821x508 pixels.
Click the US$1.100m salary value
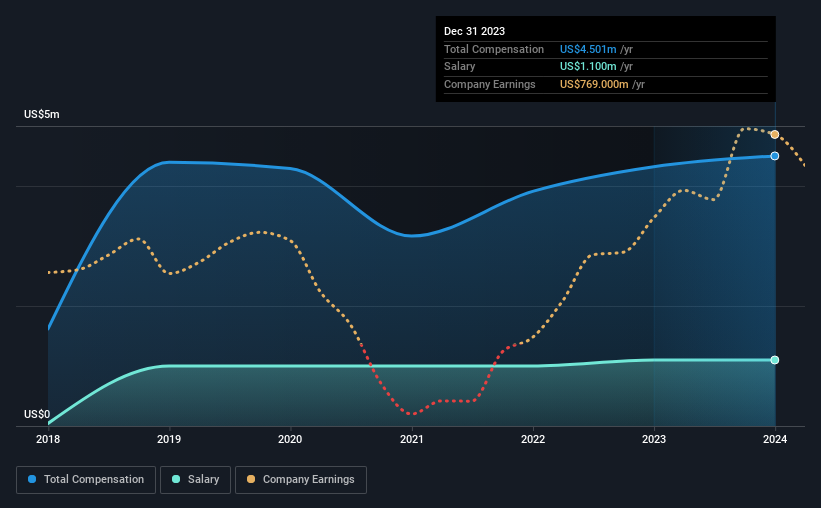[x=588, y=67]
